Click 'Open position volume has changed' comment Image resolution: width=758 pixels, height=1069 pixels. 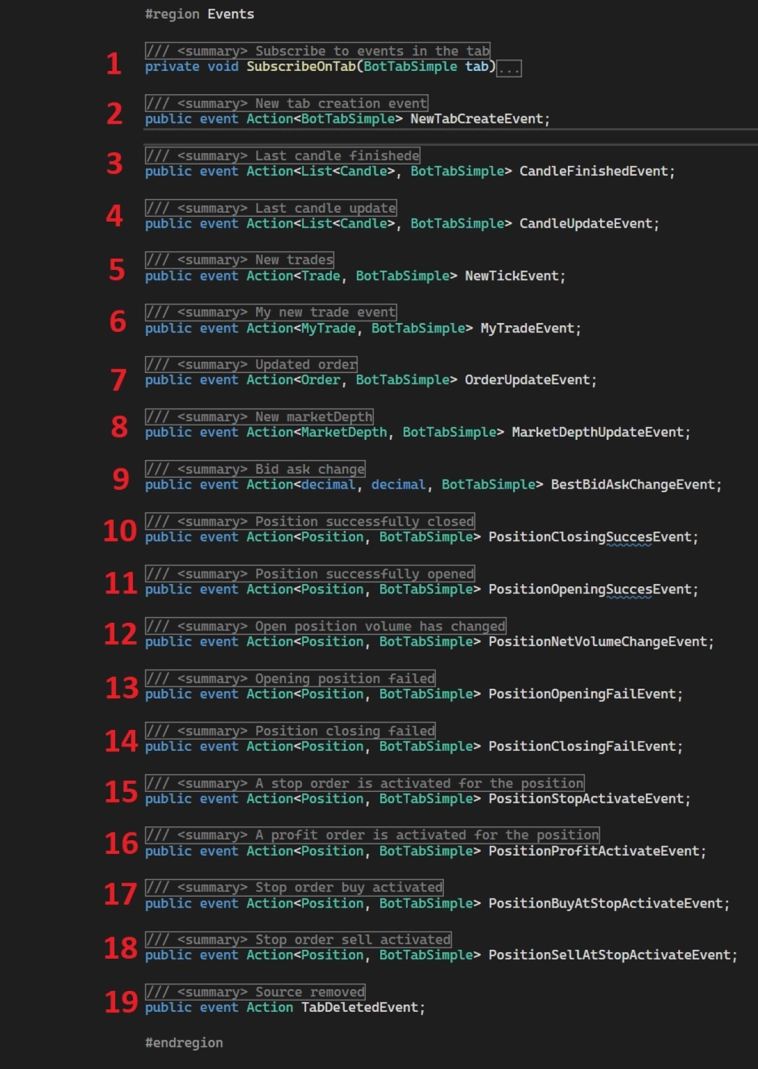(326, 627)
